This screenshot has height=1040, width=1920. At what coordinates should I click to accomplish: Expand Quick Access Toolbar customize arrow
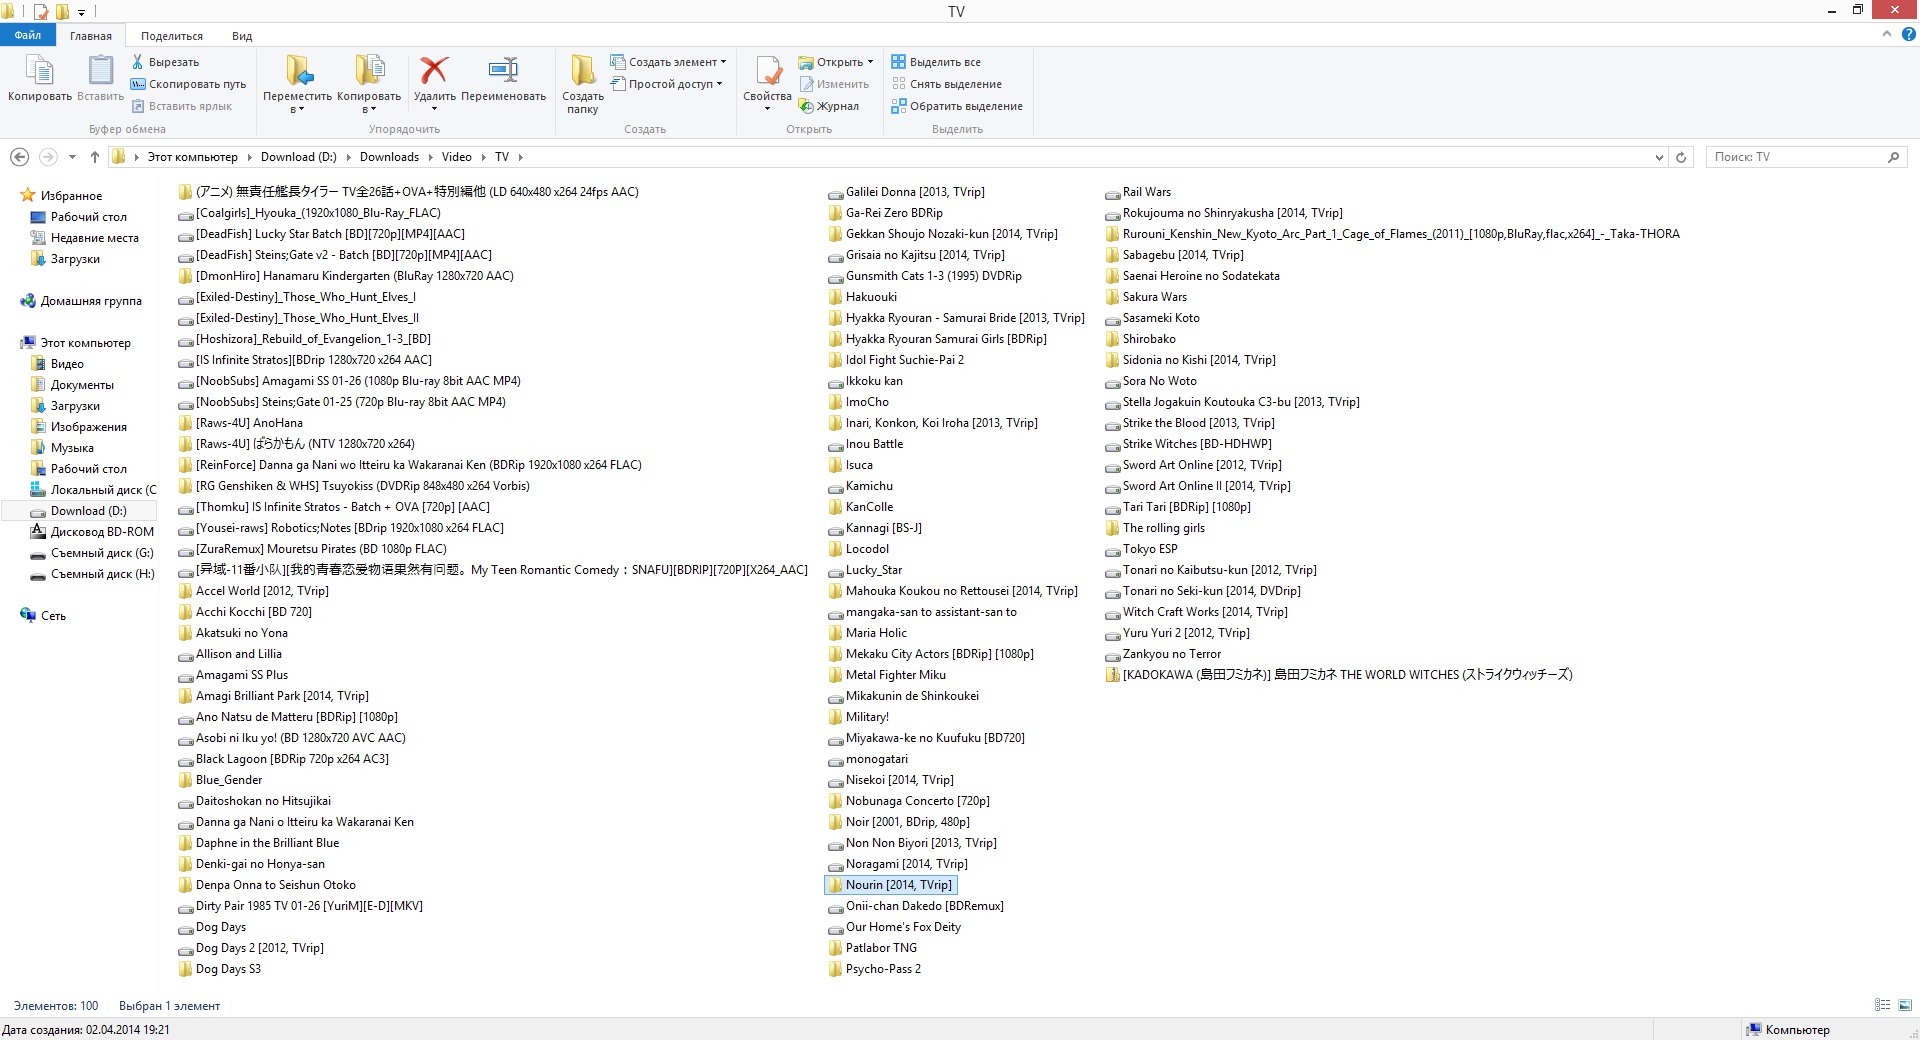(x=82, y=12)
